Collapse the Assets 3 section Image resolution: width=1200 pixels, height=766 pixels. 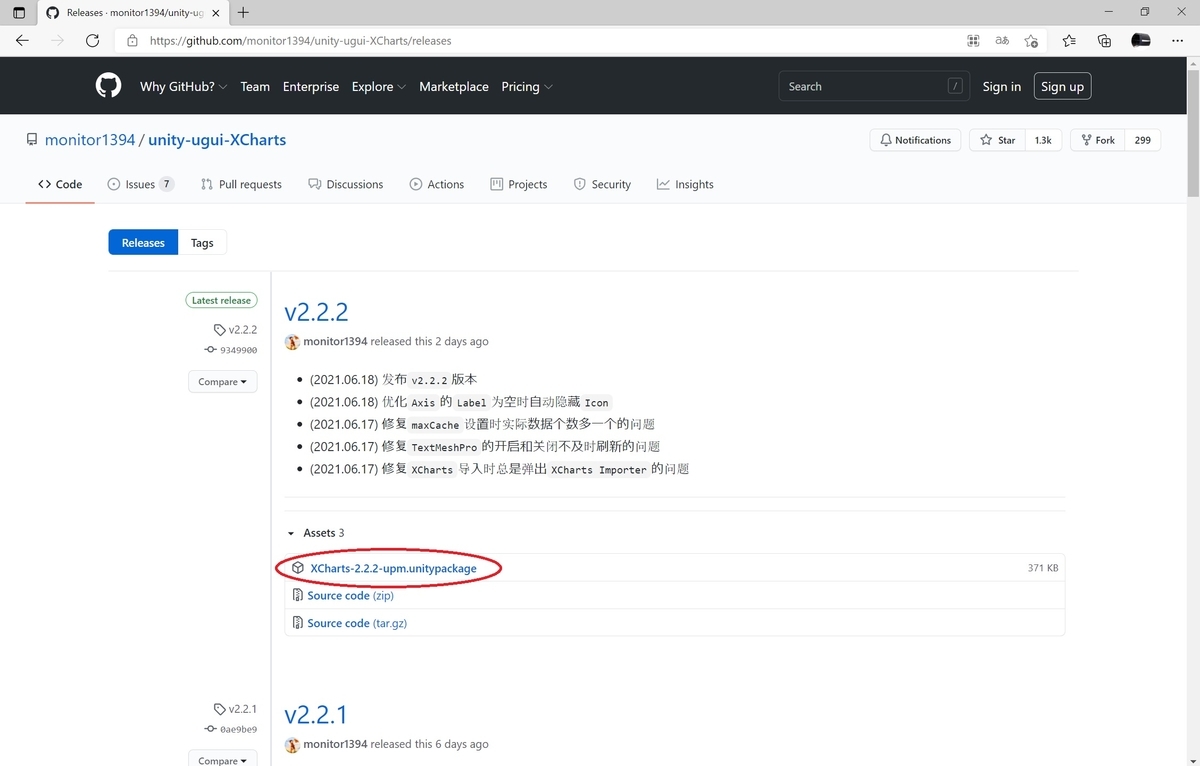tap(291, 532)
